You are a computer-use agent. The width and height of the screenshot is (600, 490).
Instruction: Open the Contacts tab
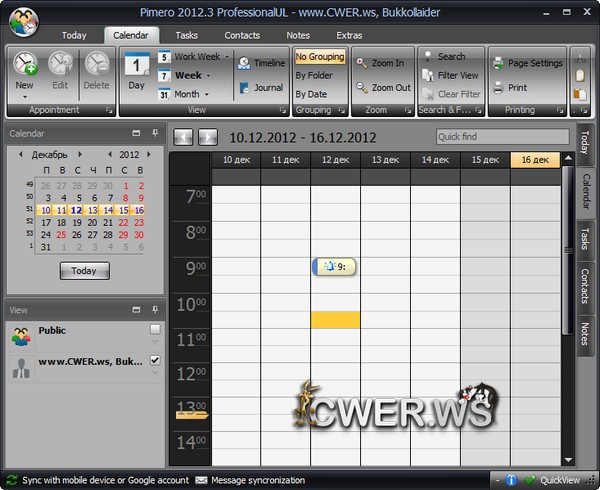coord(242,35)
